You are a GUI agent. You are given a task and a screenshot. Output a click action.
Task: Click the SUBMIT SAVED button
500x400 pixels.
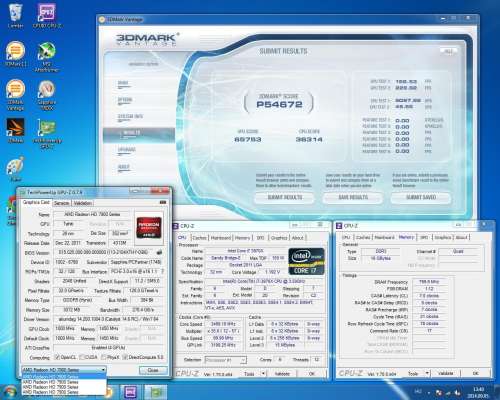coord(421,197)
